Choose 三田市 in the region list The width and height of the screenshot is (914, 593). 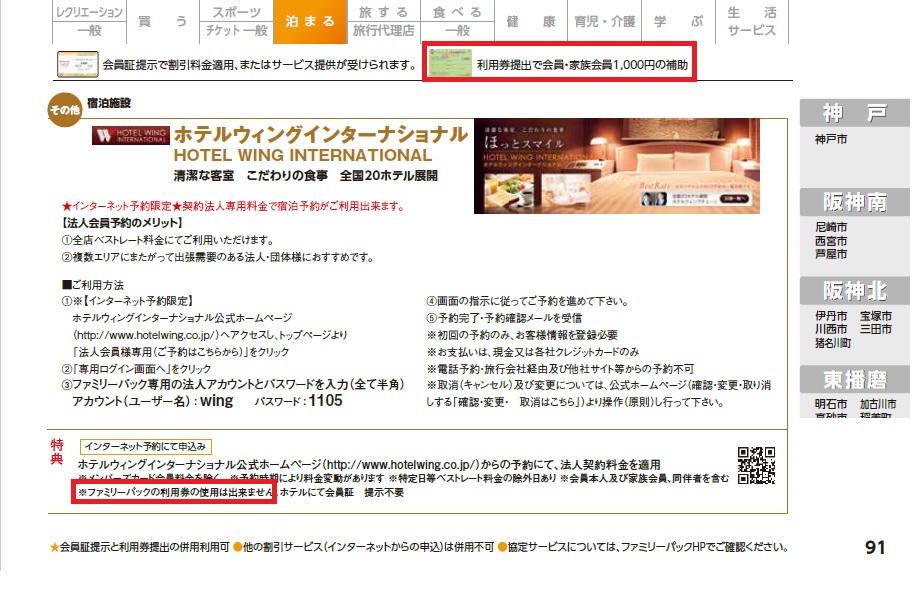pos(876,329)
